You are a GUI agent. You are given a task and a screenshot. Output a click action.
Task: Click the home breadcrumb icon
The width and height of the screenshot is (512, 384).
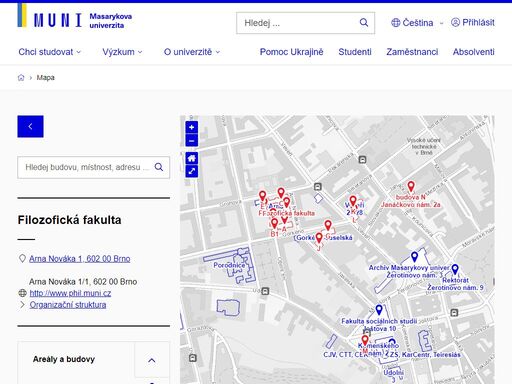(x=21, y=78)
